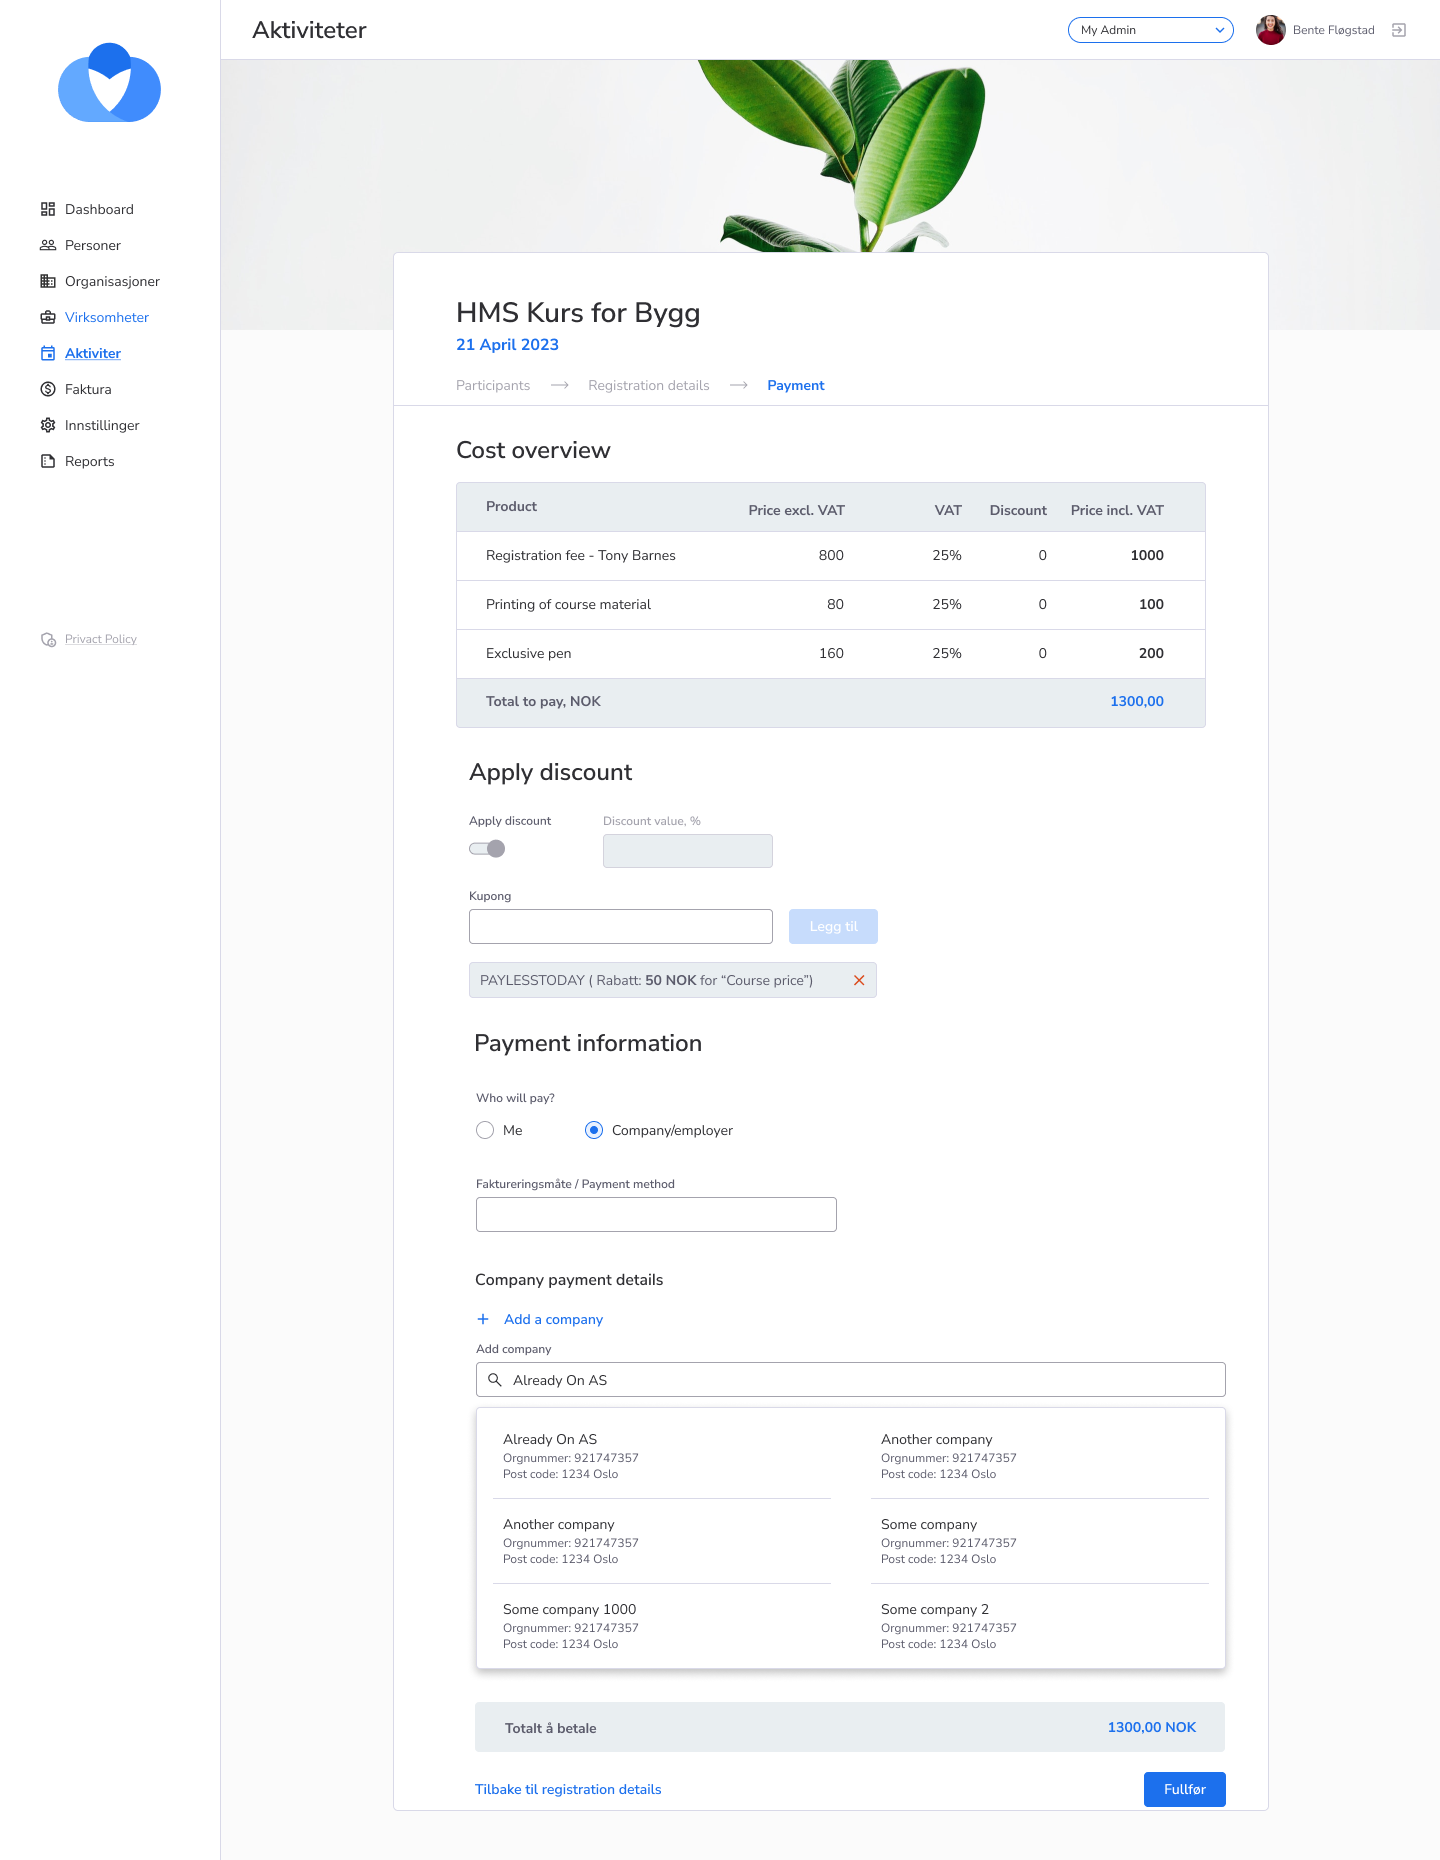This screenshot has width=1440, height=1860.
Task: Click the Bente Fløgstad user name
Action: pos(1334,30)
